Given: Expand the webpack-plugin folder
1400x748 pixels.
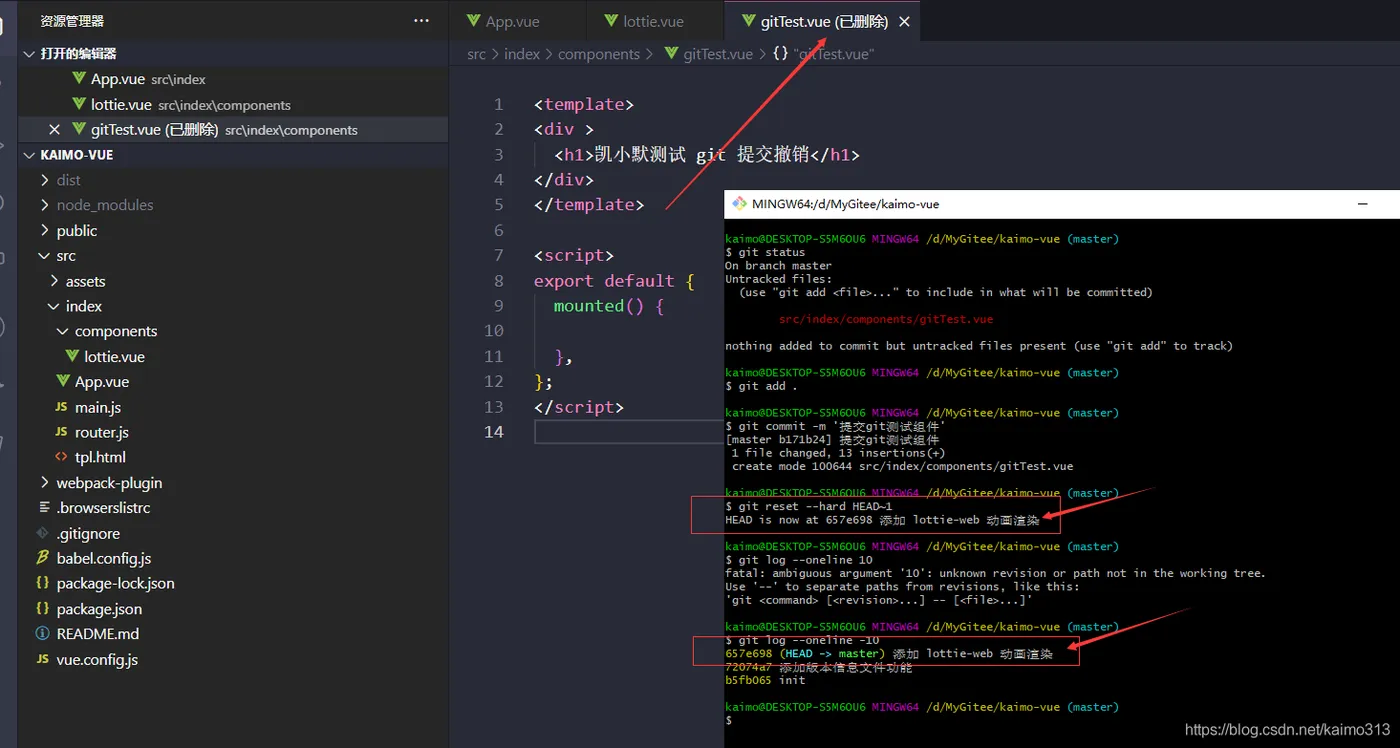Looking at the screenshot, I should [x=44, y=483].
